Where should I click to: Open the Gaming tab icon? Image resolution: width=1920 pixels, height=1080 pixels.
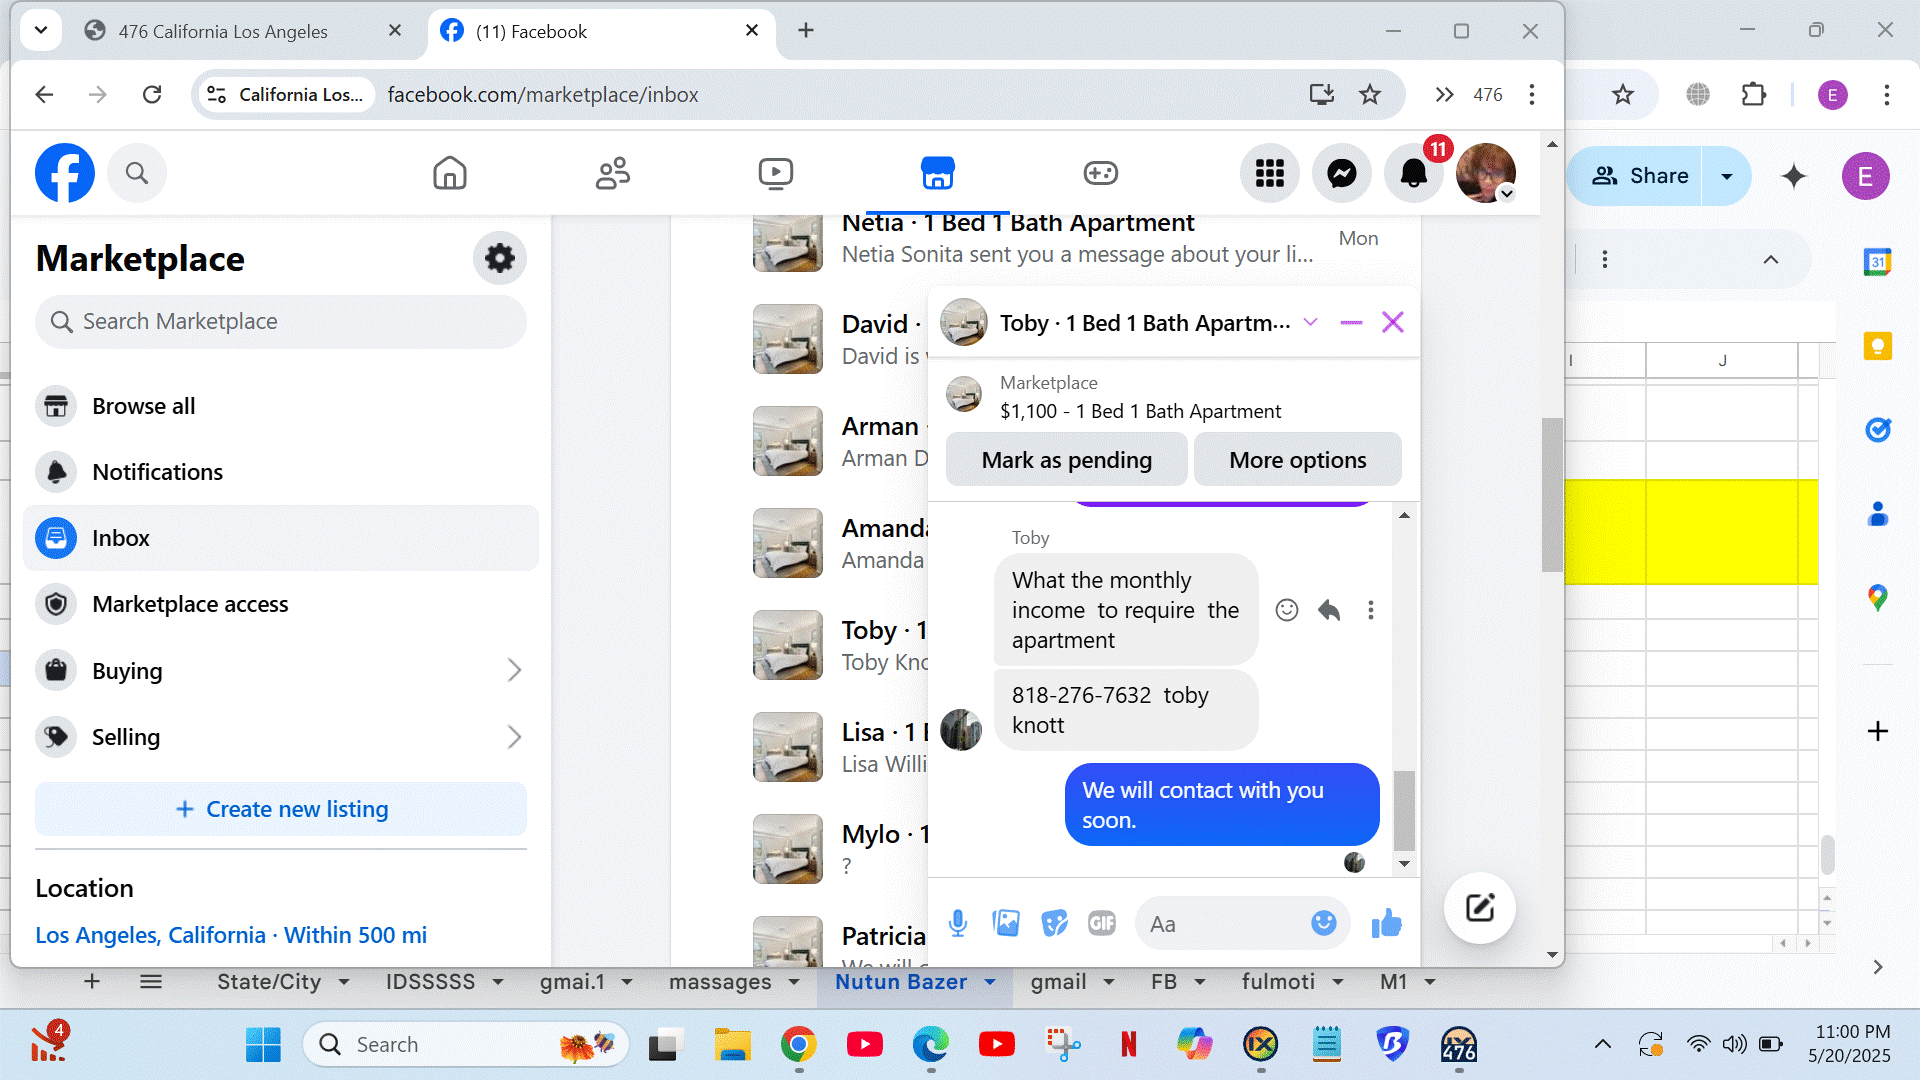coord(1100,174)
